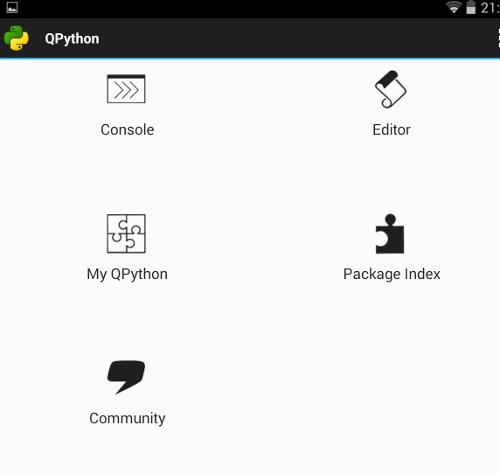Image resolution: width=500 pixels, height=474 pixels.
Task: Tap the Package Index text label
Action: point(392,274)
